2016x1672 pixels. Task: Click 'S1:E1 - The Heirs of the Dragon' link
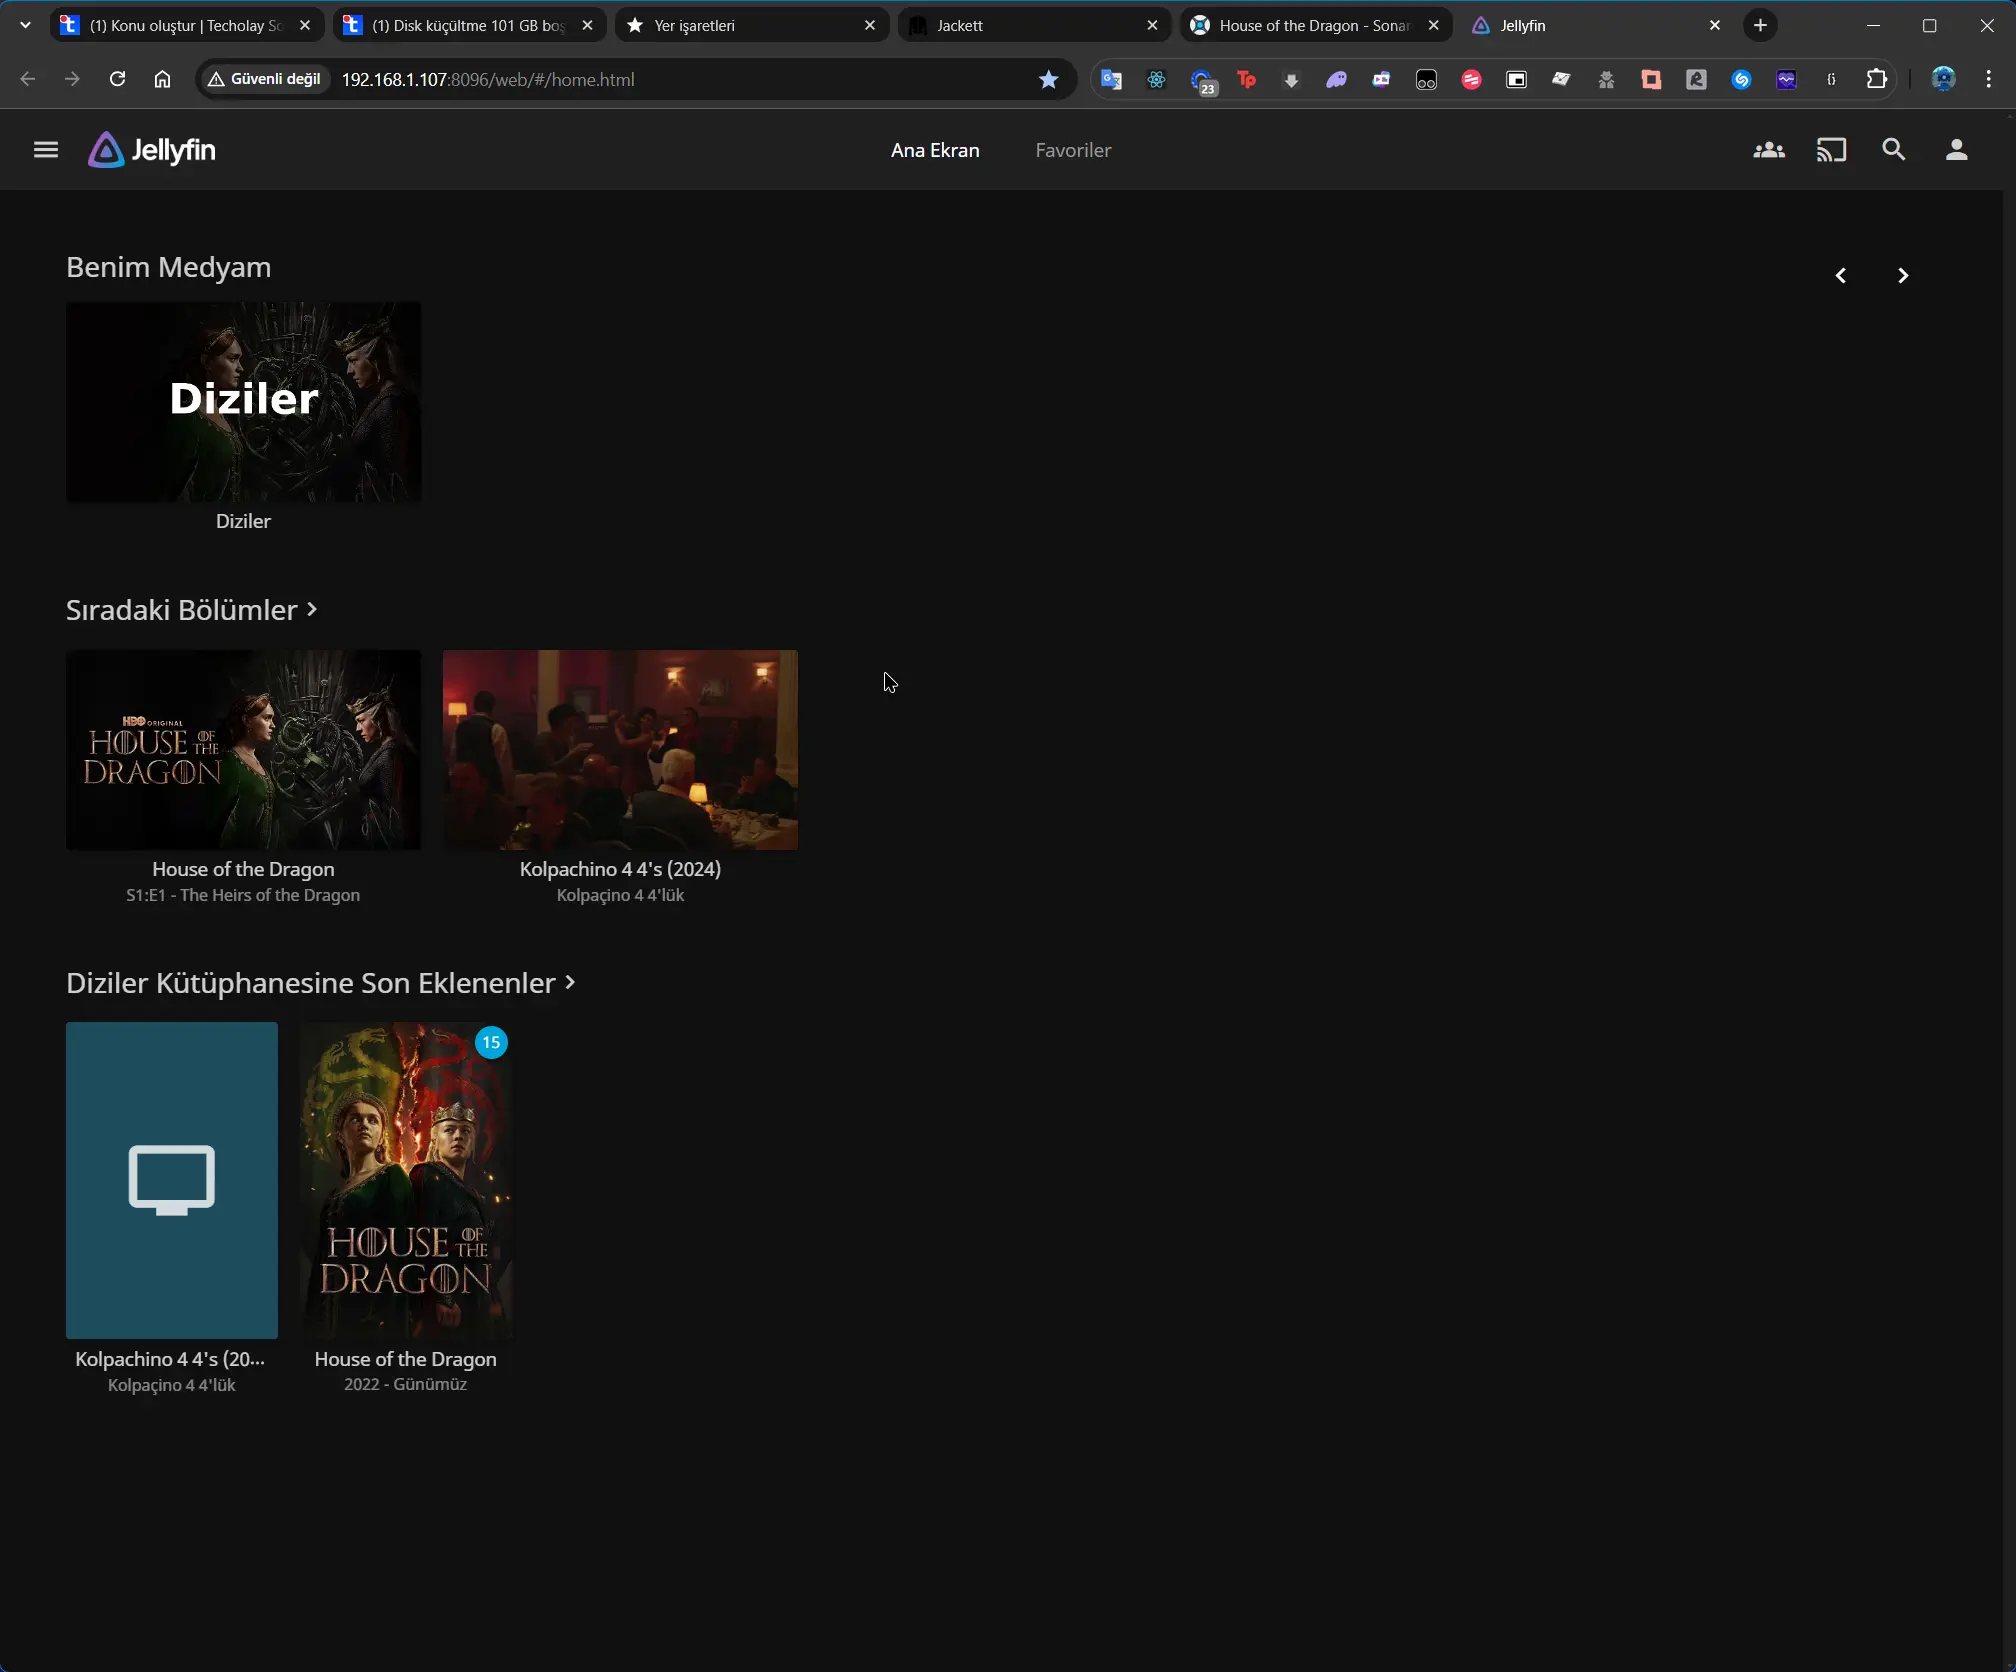pyautogui.click(x=243, y=895)
